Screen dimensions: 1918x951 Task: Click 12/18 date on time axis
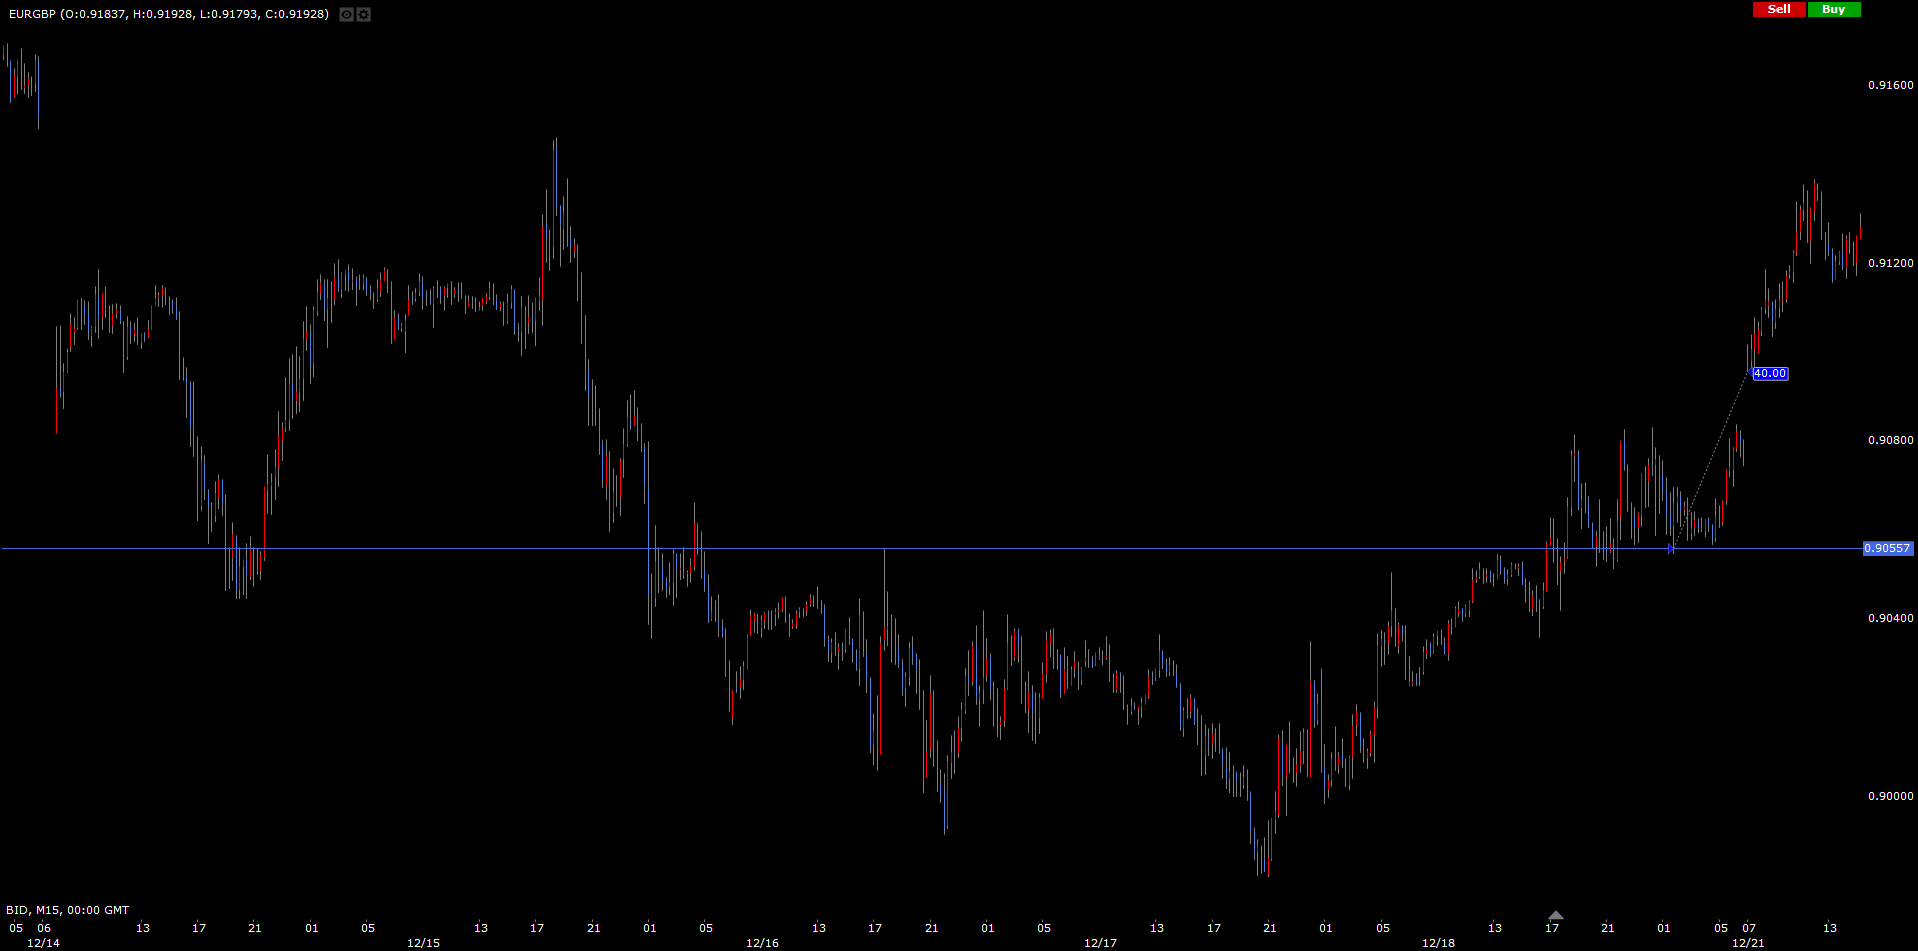[x=1438, y=943]
